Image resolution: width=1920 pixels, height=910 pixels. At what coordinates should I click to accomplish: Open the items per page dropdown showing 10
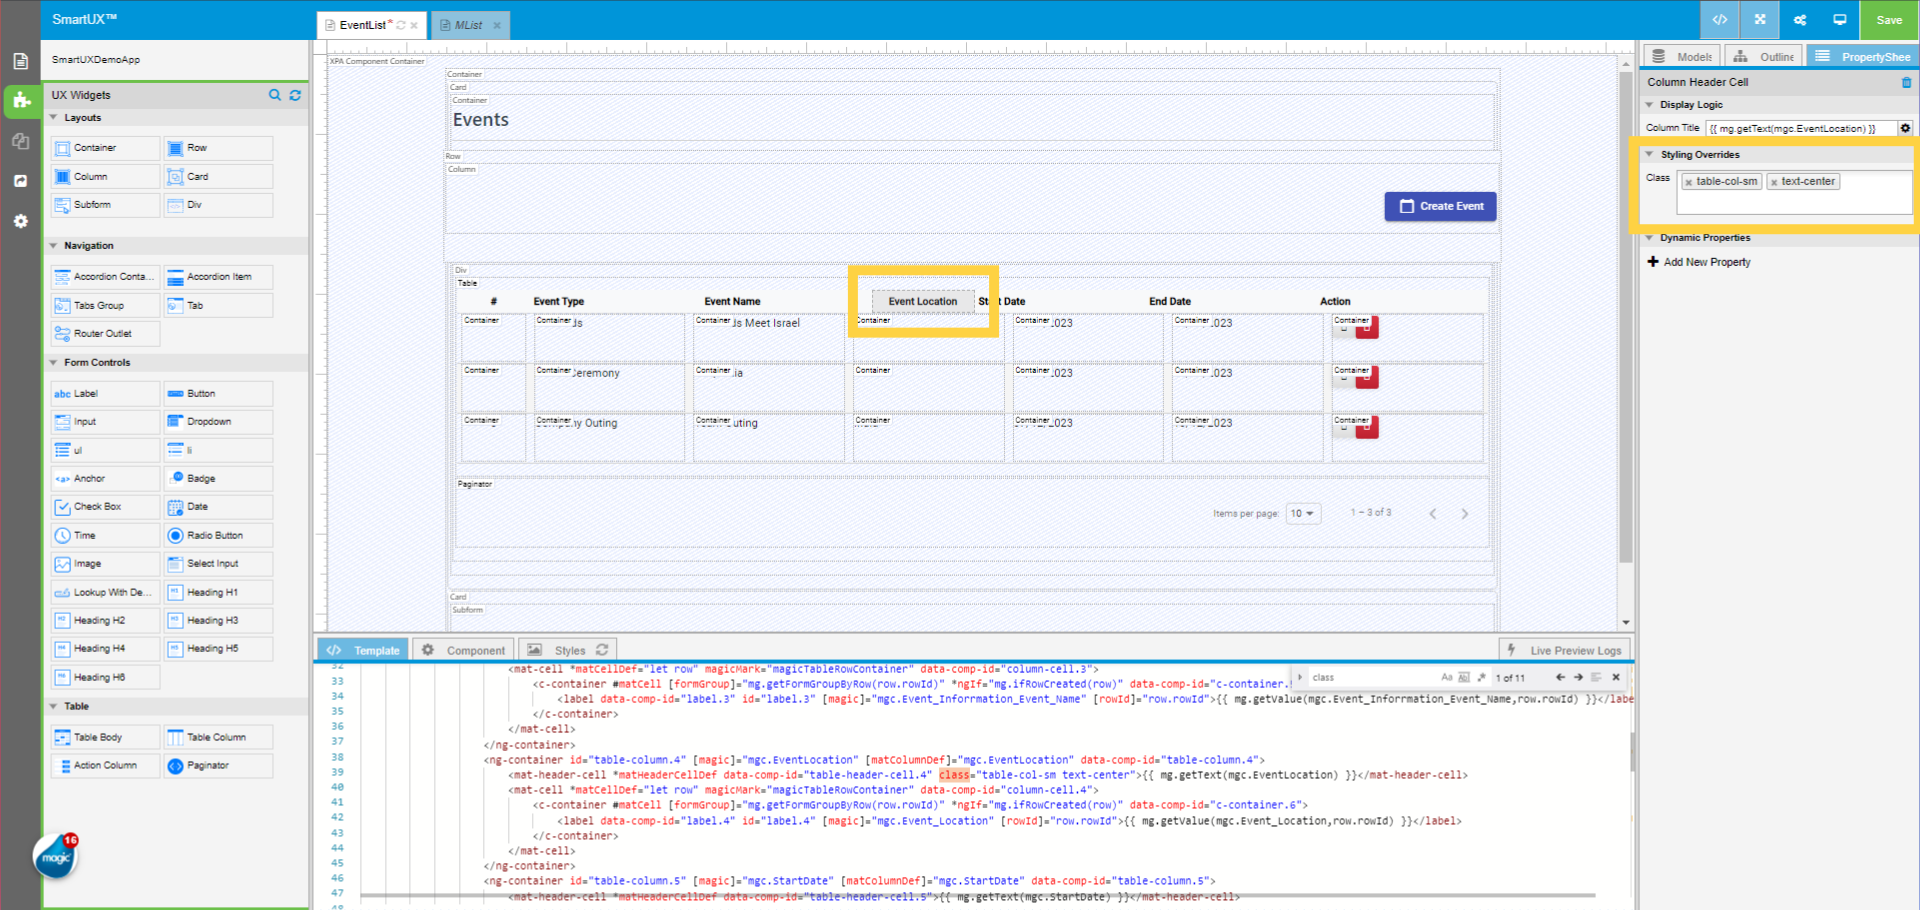point(1303,513)
